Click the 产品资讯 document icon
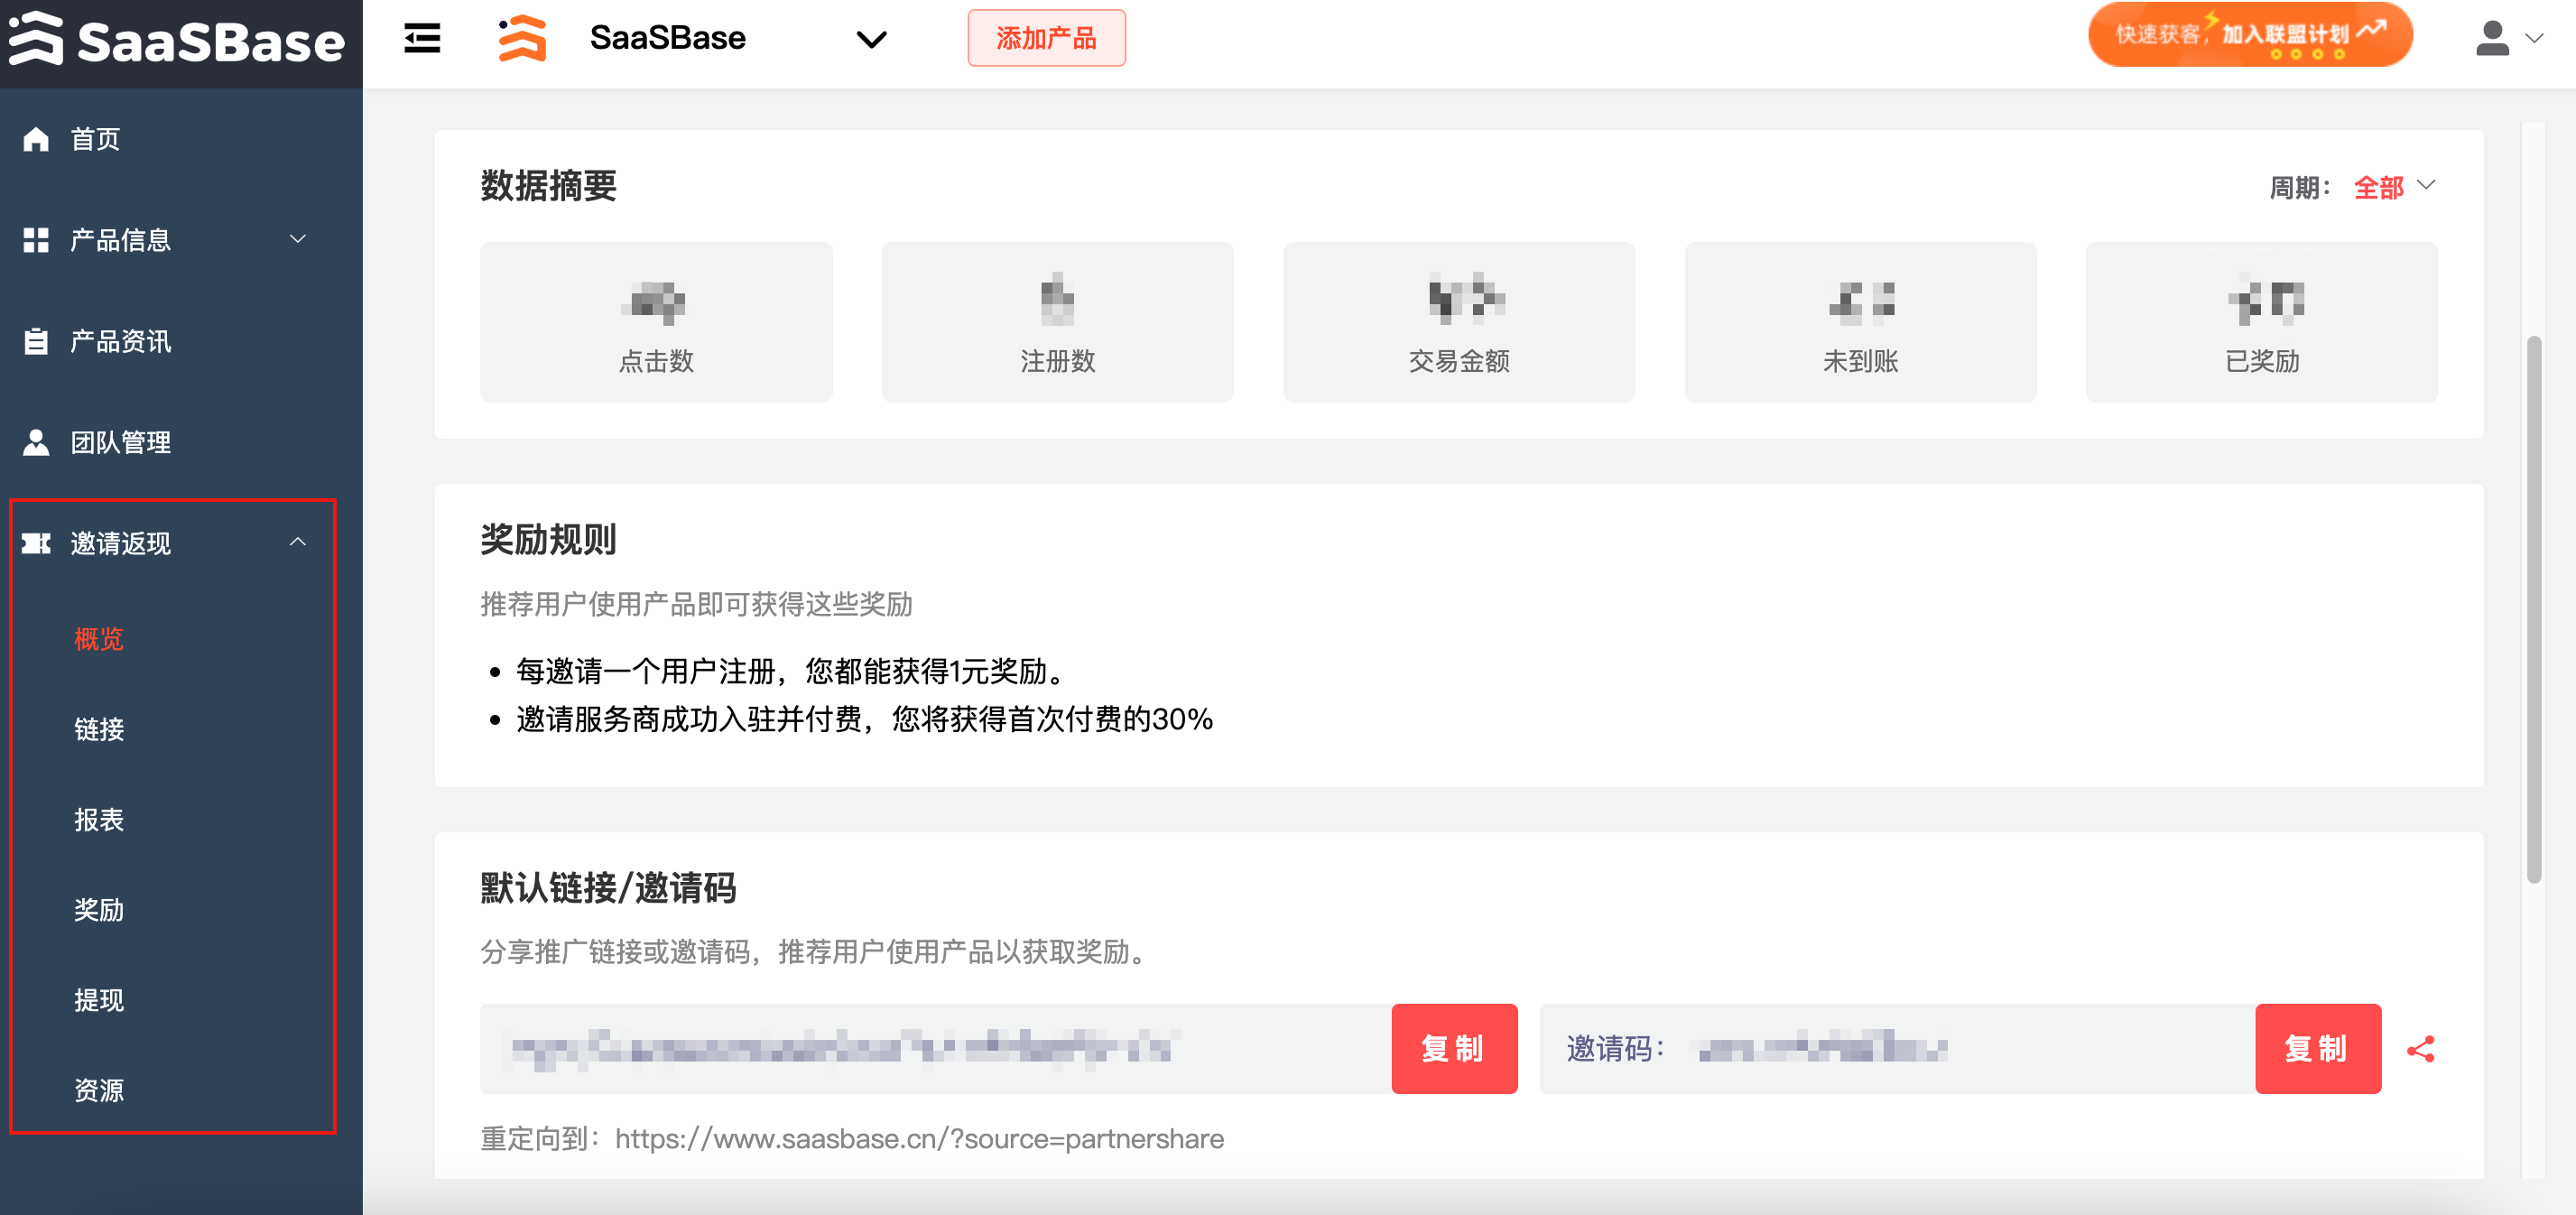This screenshot has height=1215, width=2576. click(x=36, y=341)
